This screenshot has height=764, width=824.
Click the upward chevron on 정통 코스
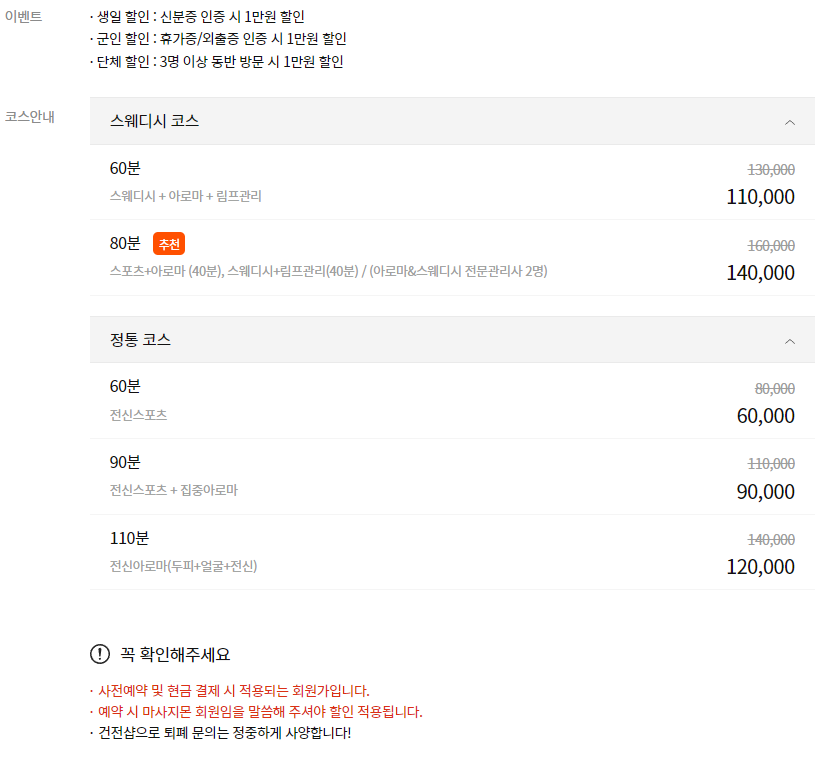click(788, 340)
